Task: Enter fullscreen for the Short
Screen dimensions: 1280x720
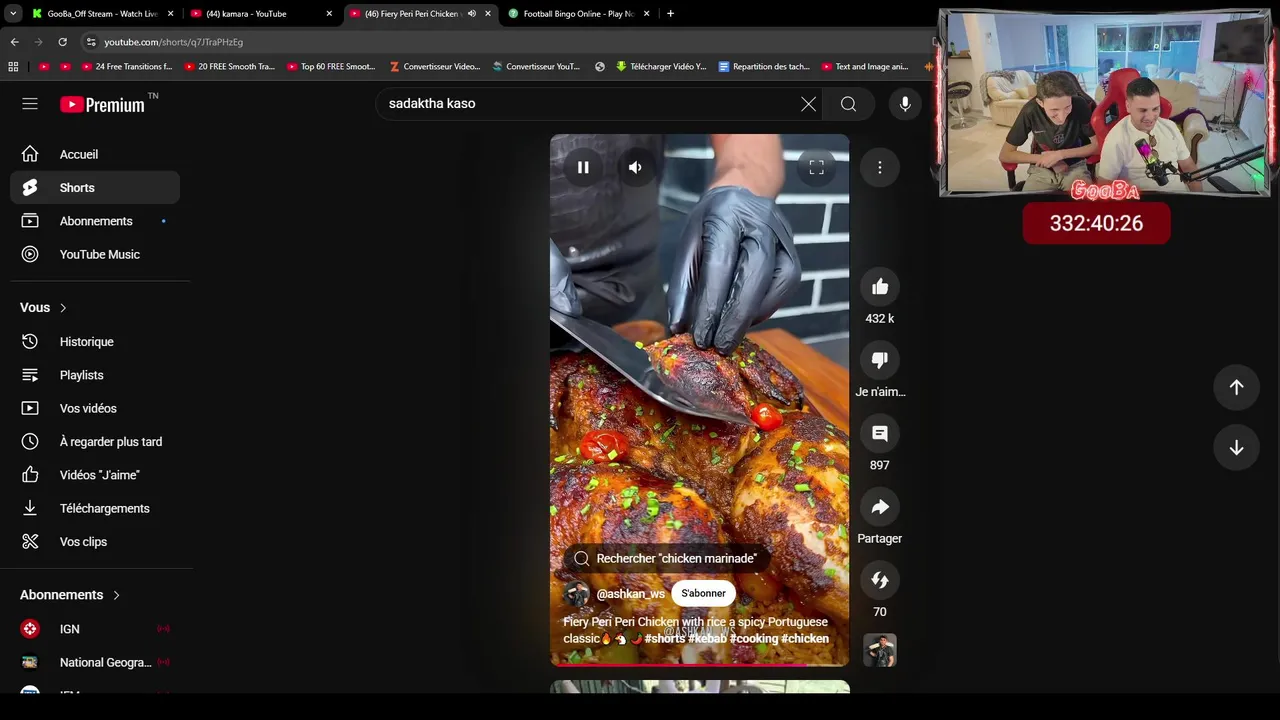Action: (x=816, y=168)
